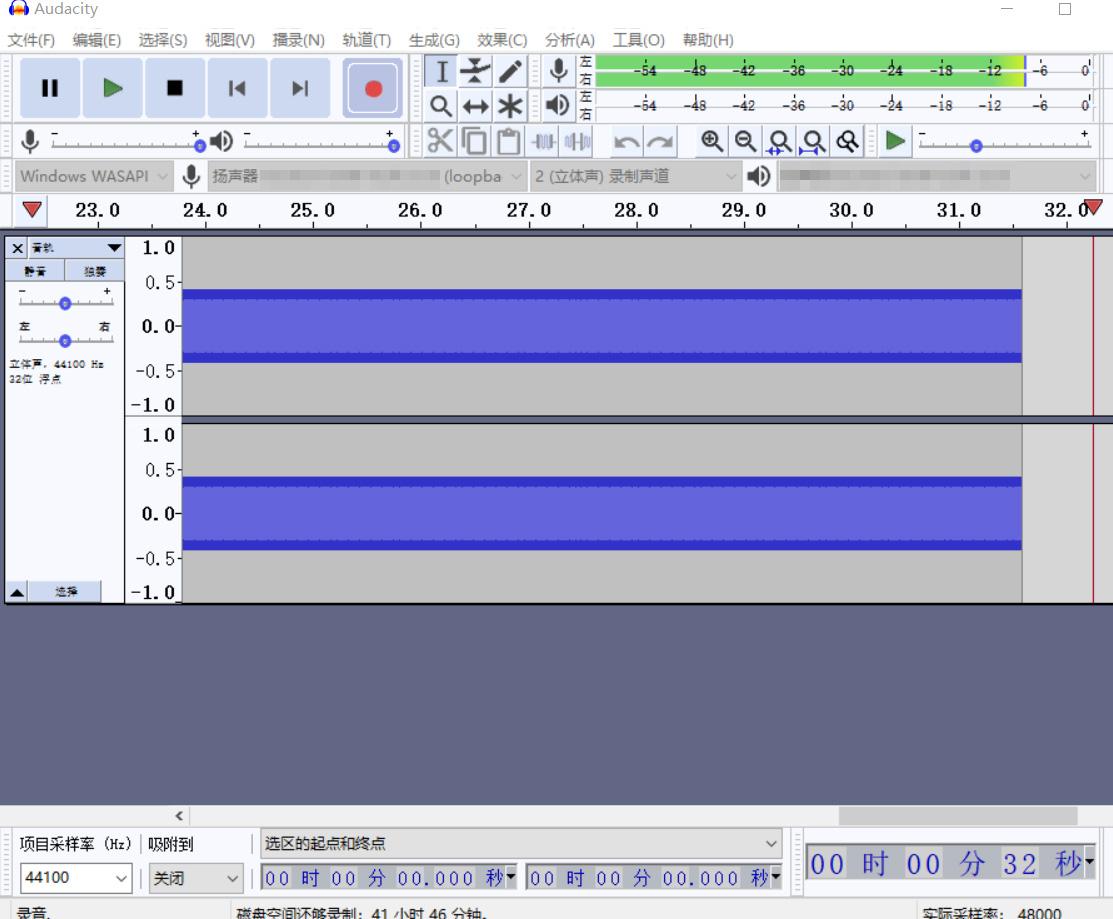
Task: Click horizontal scrollbar thumb
Action: click(x=958, y=815)
